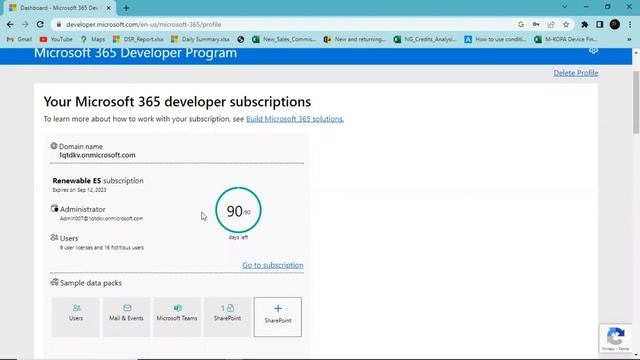This screenshot has width=640, height=360.
Task: Click the share page icon
Action: (551, 24)
